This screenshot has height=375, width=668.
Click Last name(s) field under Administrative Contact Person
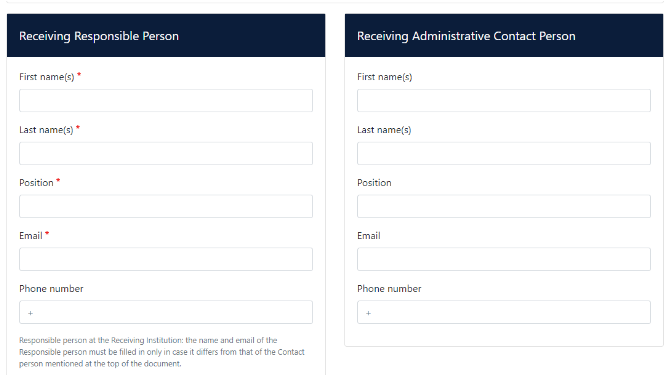504,153
